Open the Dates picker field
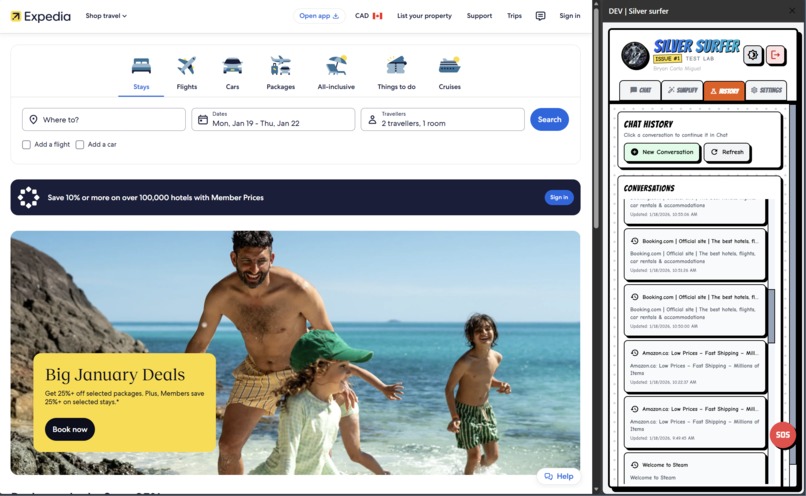Screen dimensions: 806x496 tap(273, 119)
